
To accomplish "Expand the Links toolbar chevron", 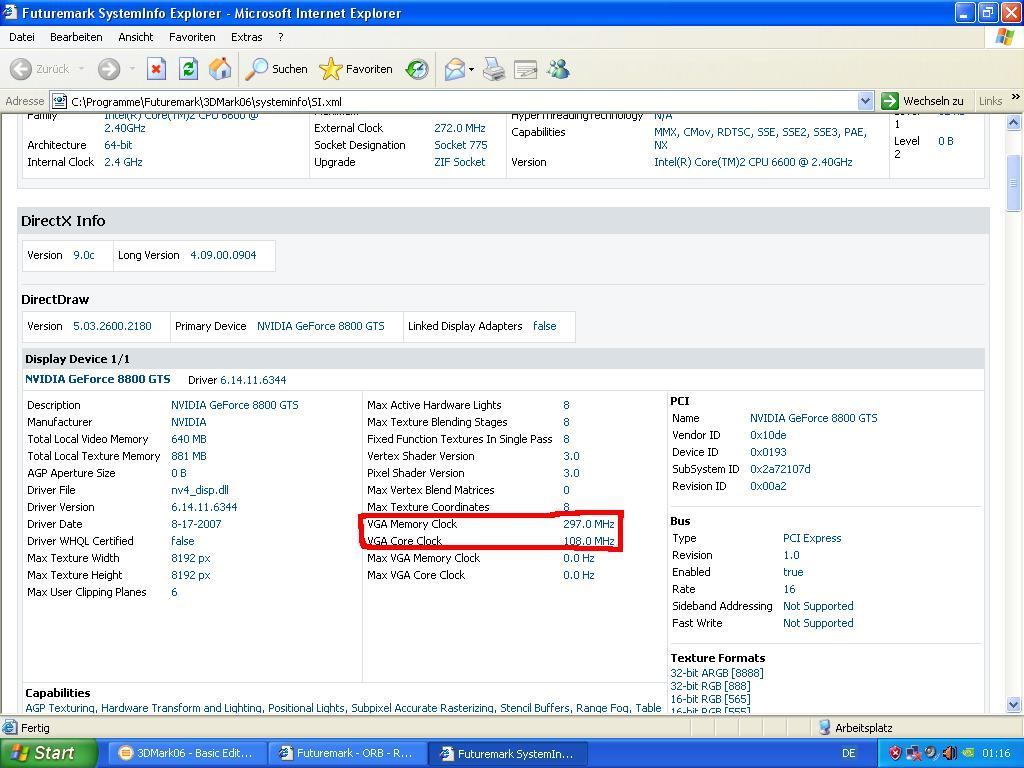I will point(1015,97).
